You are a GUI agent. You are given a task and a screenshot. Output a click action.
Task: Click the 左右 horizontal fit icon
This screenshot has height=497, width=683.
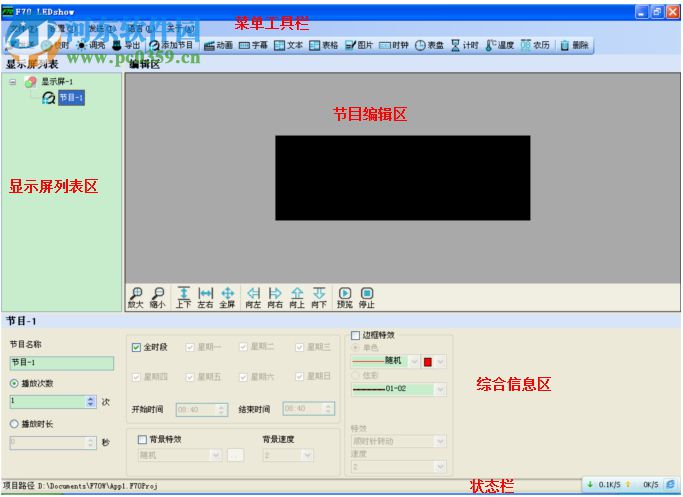206,298
